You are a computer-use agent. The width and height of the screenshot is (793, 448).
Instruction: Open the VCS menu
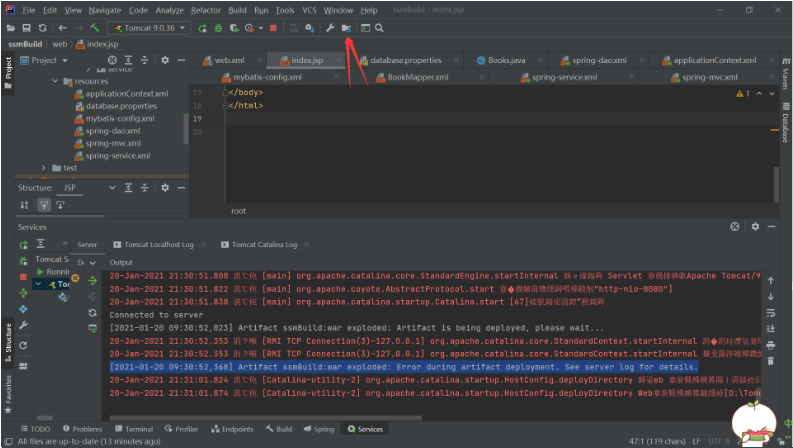(310, 10)
